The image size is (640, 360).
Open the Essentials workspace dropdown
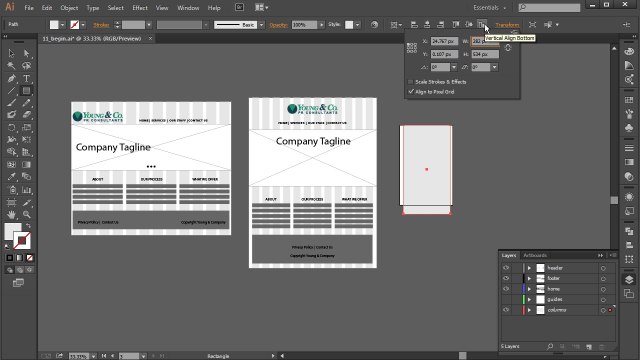[490, 8]
